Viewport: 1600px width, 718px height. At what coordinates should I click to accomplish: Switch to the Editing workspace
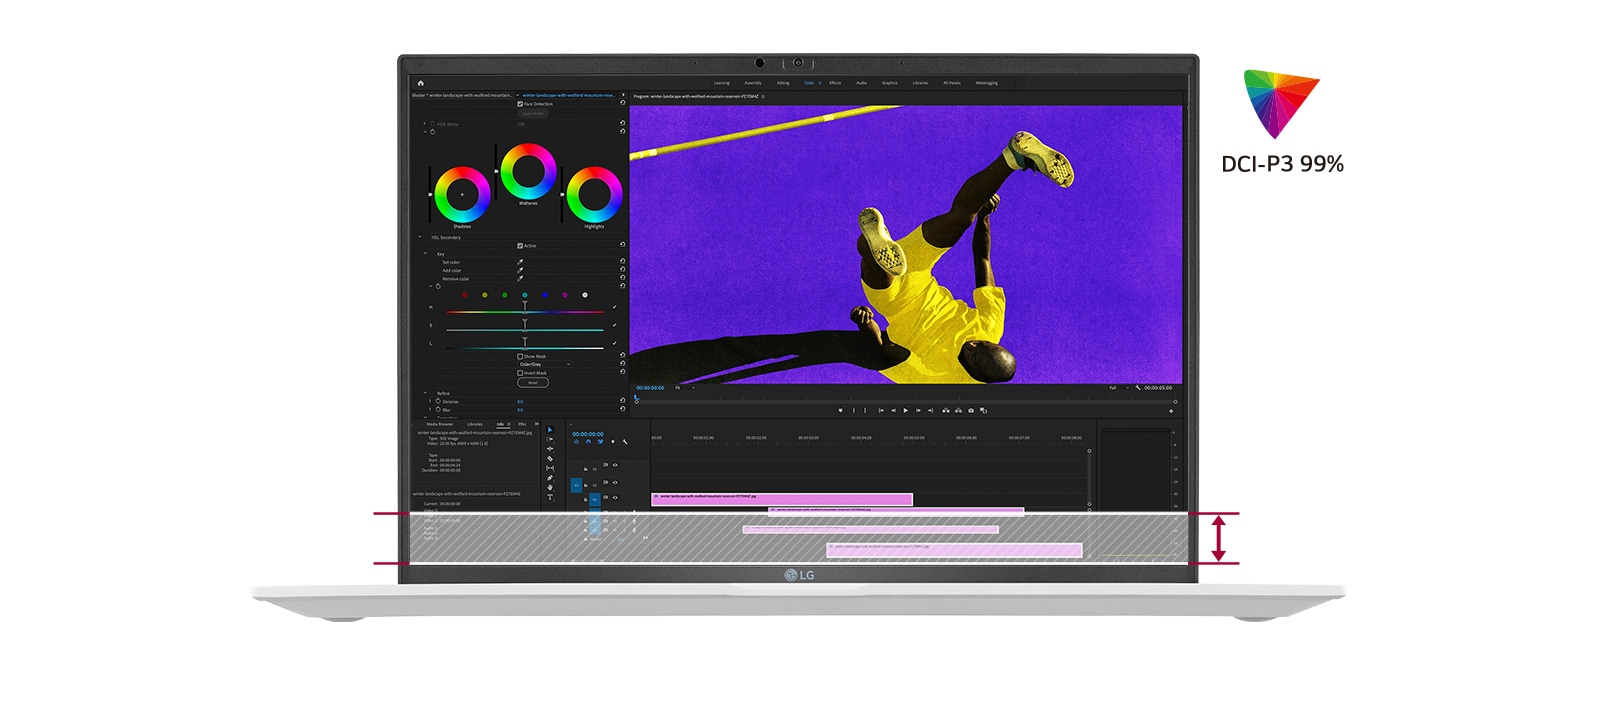point(783,83)
